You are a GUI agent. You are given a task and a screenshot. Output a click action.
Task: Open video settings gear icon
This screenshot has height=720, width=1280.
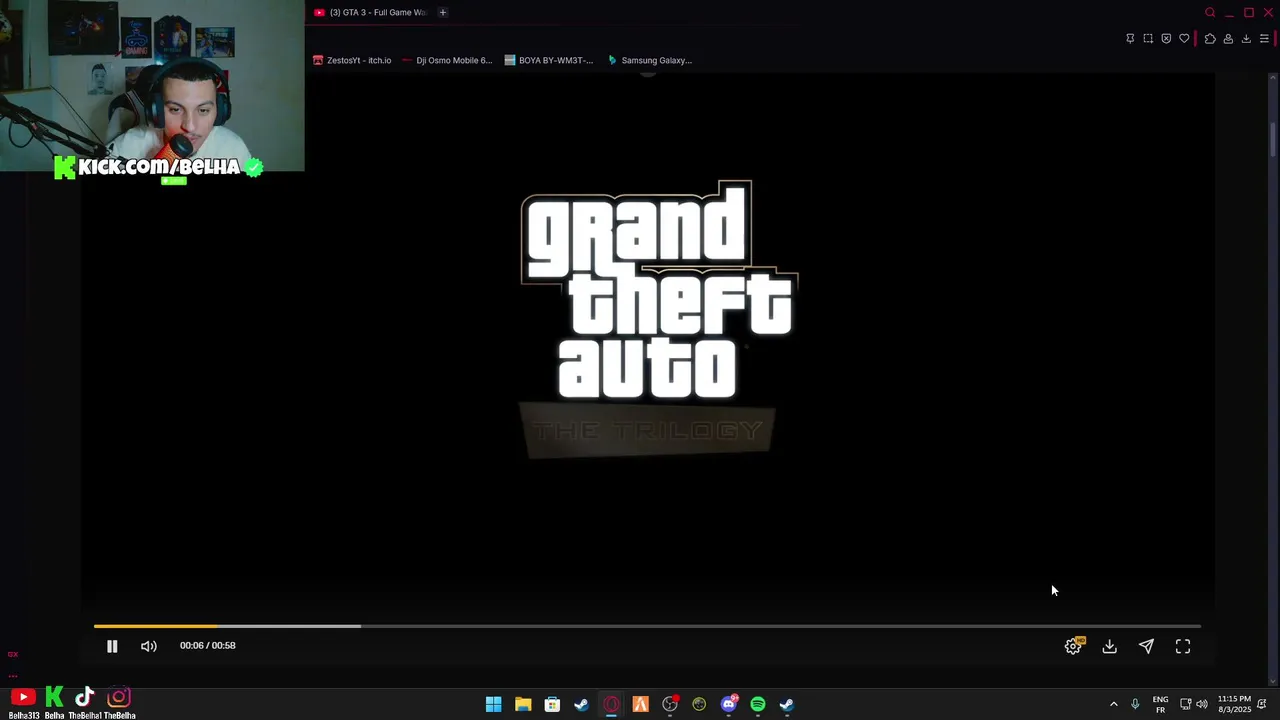click(1073, 646)
